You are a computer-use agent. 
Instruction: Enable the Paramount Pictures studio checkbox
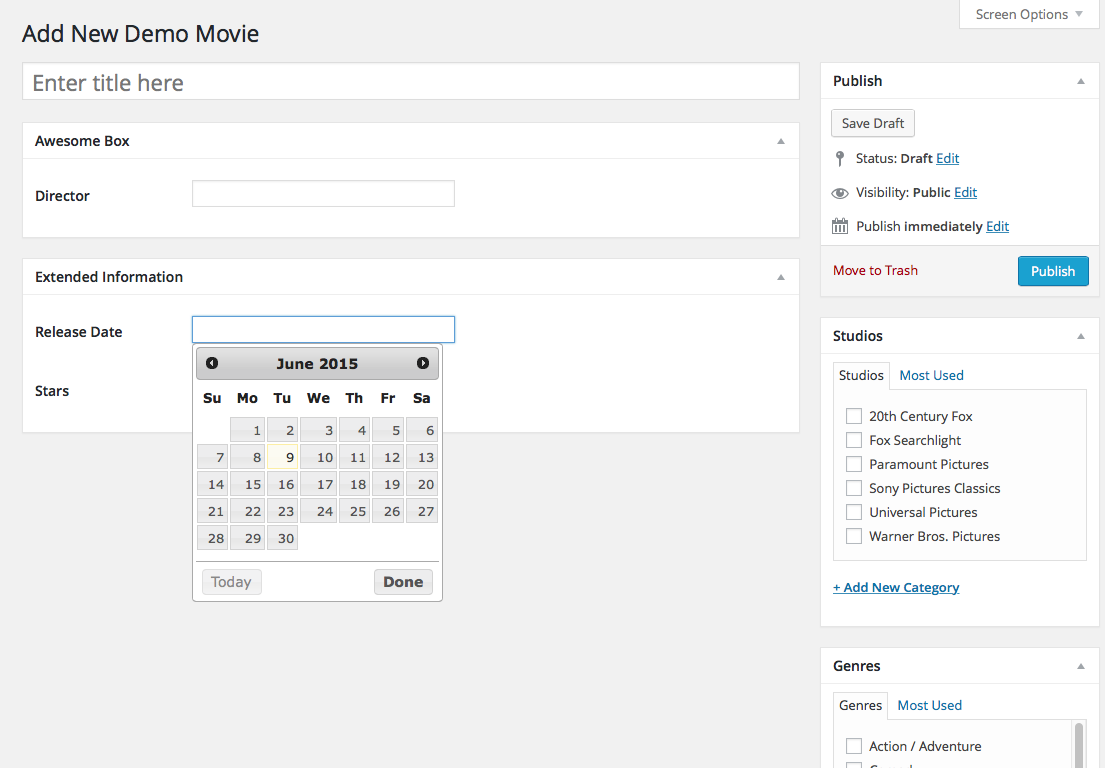pyautogui.click(x=854, y=464)
